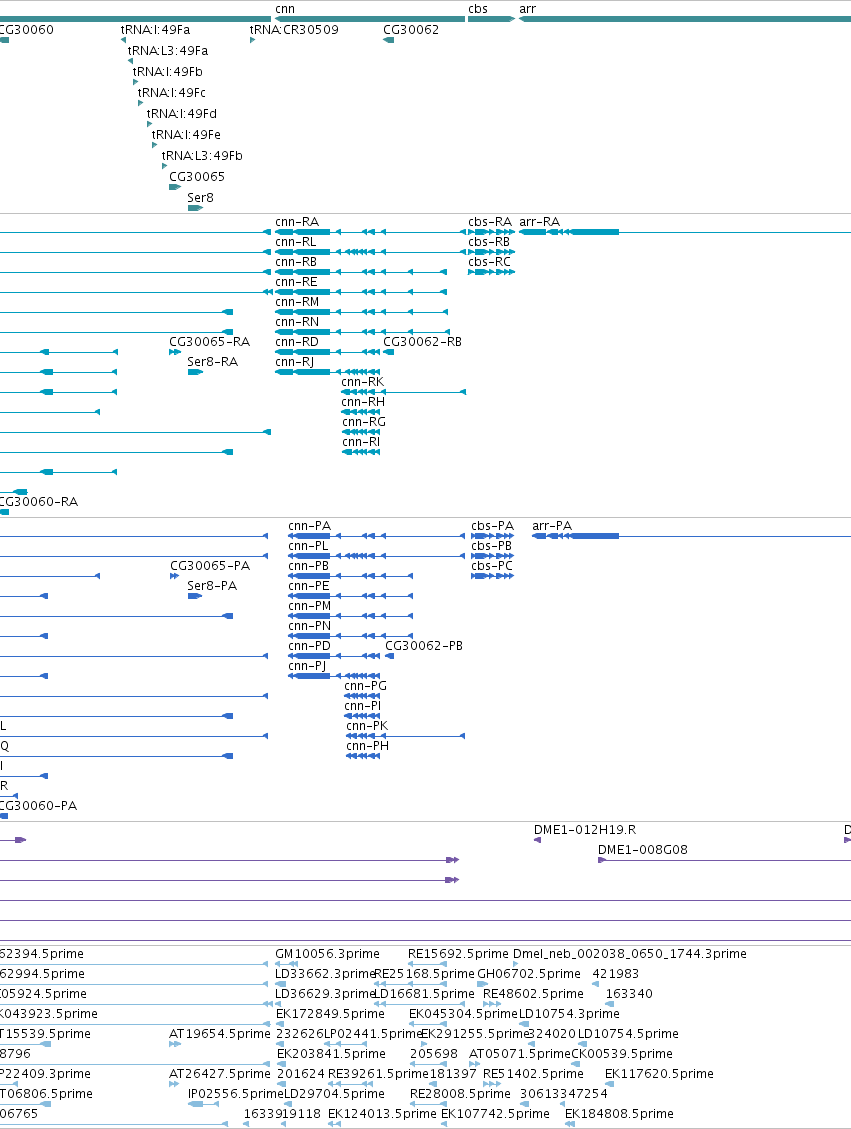The width and height of the screenshot is (851, 1129).
Task: Click the cnn-PA protein label
Action: click(310, 526)
